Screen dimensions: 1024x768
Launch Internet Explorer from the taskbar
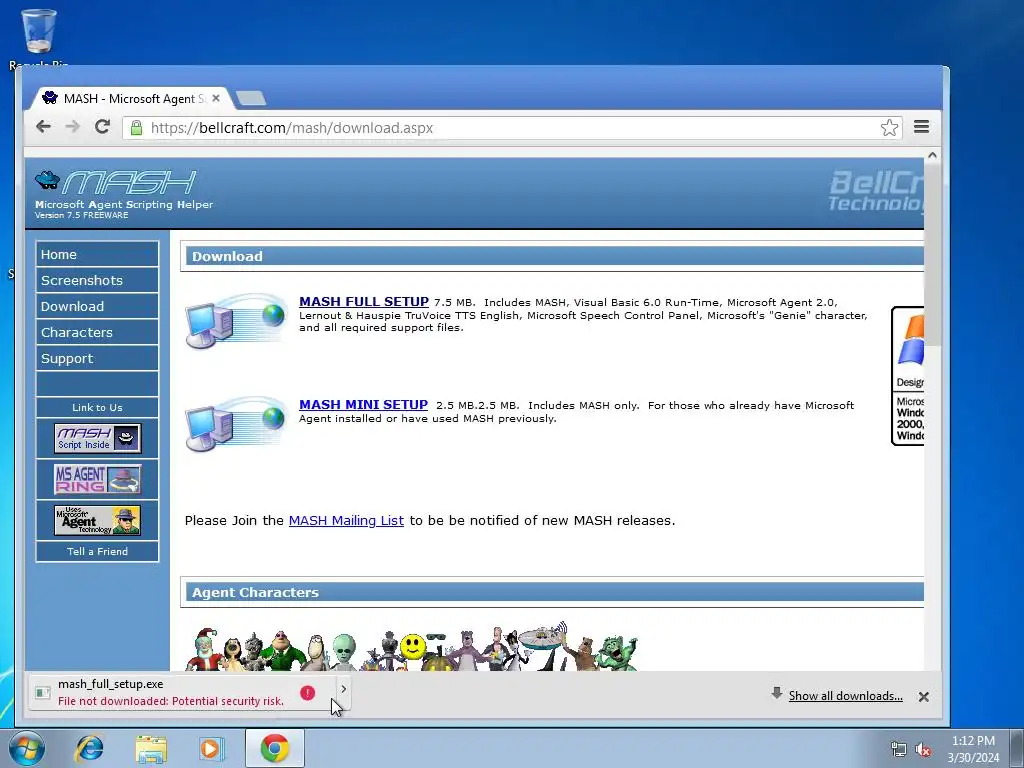(89, 748)
